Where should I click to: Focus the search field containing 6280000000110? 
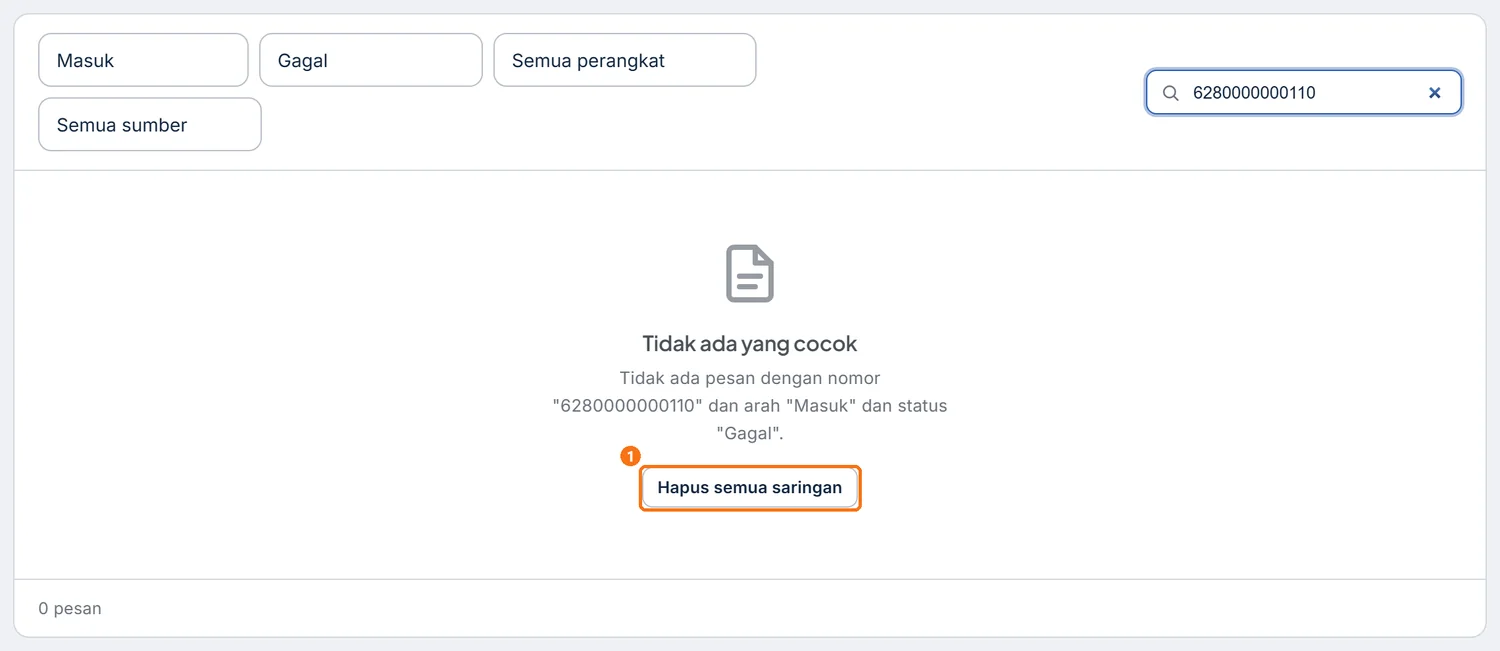(x=1304, y=93)
